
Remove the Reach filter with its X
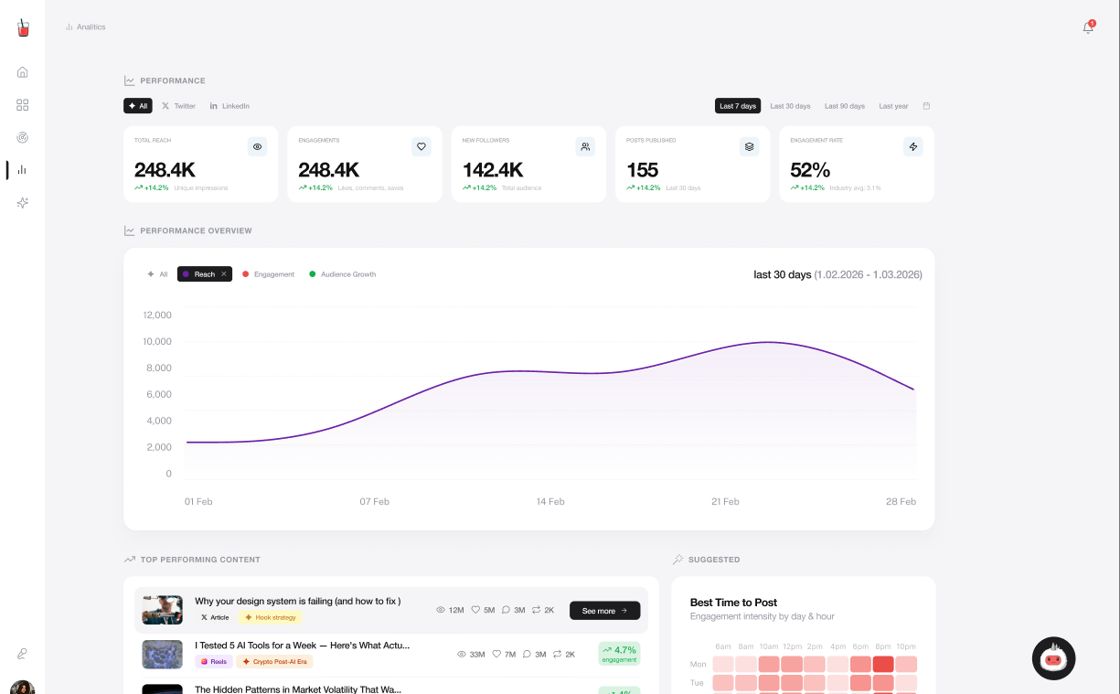click(224, 274)
